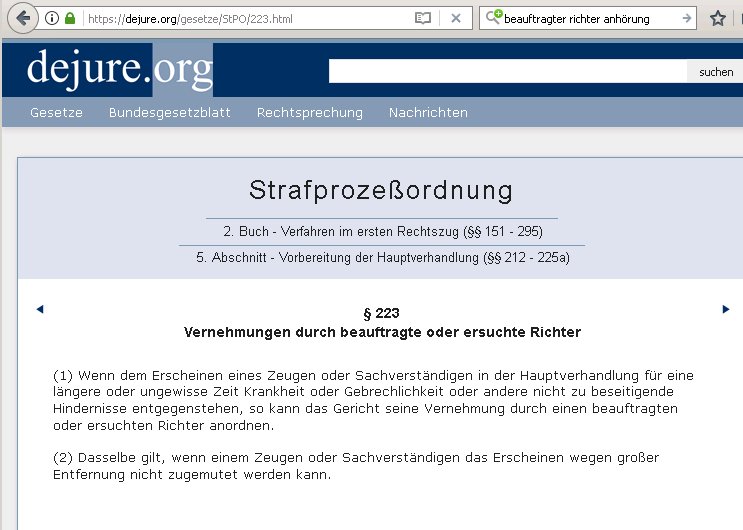Stop page loading with the X button
Screen dimensions: 743x530
(x=456, y=18)
